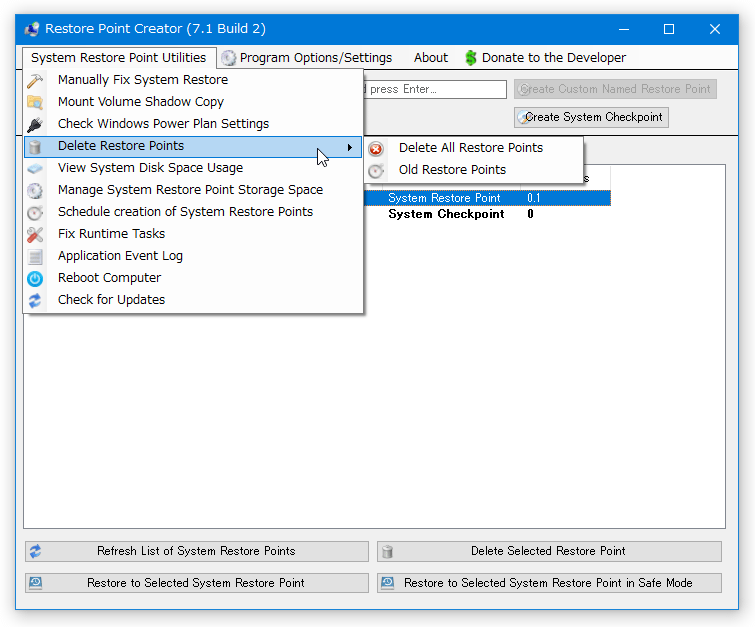Screen dimensions: 755x627
Task: Click the disc icon beside Manage System Restore Point Storage Space
Action: point(35,191)
